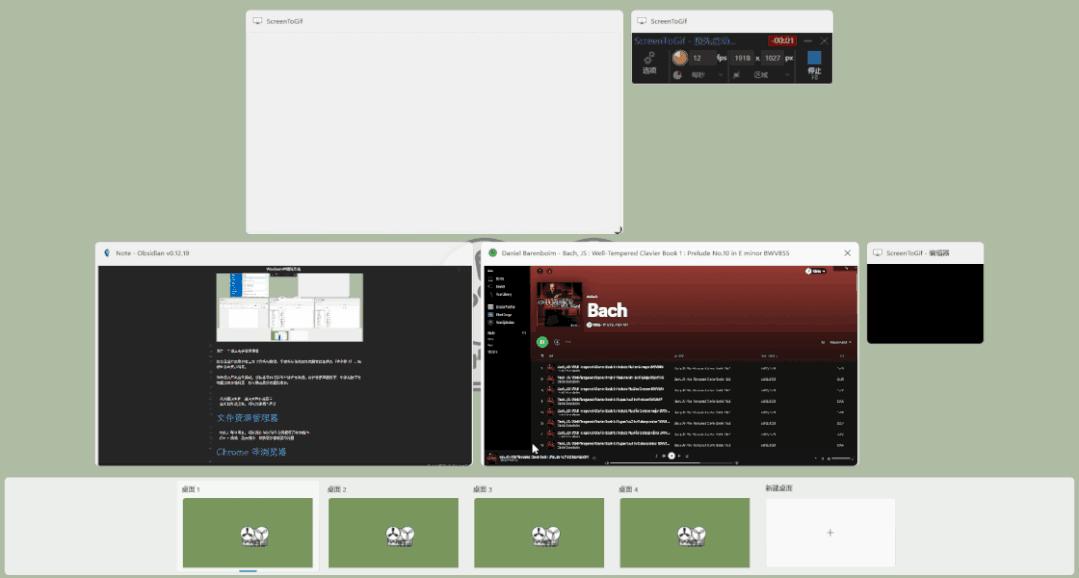
Task: Select the 桌面 1 desktop thumbnail
Action: click(x=248, y=533)
